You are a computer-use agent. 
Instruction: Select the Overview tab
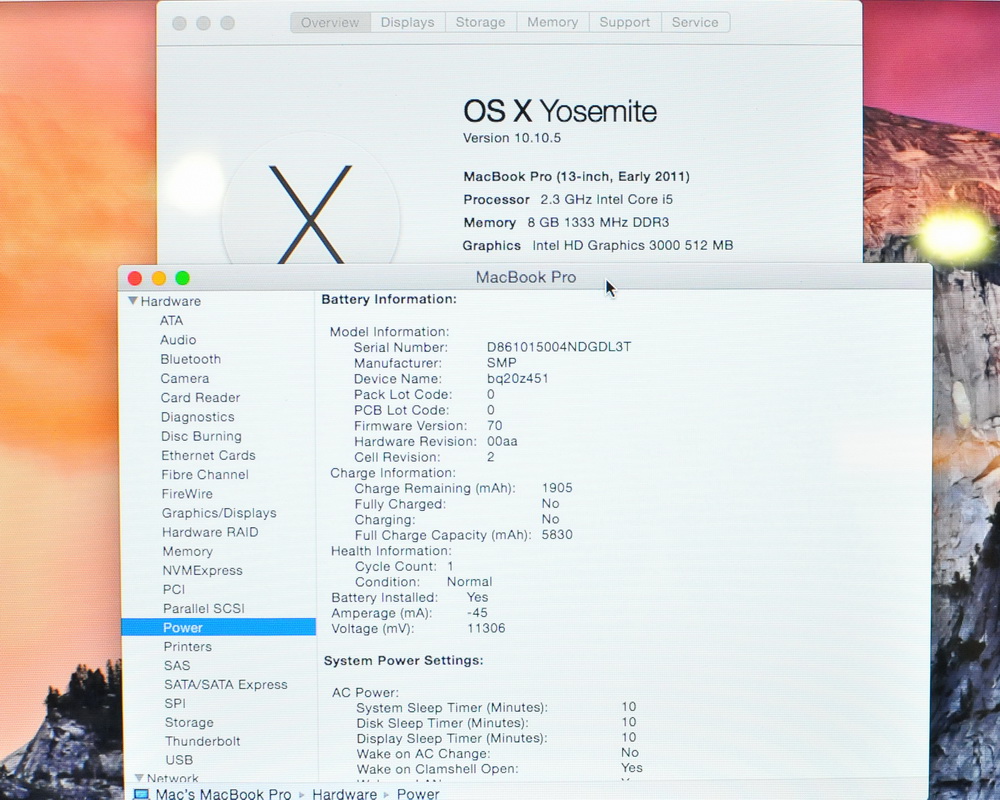click(x=330, y=22)
